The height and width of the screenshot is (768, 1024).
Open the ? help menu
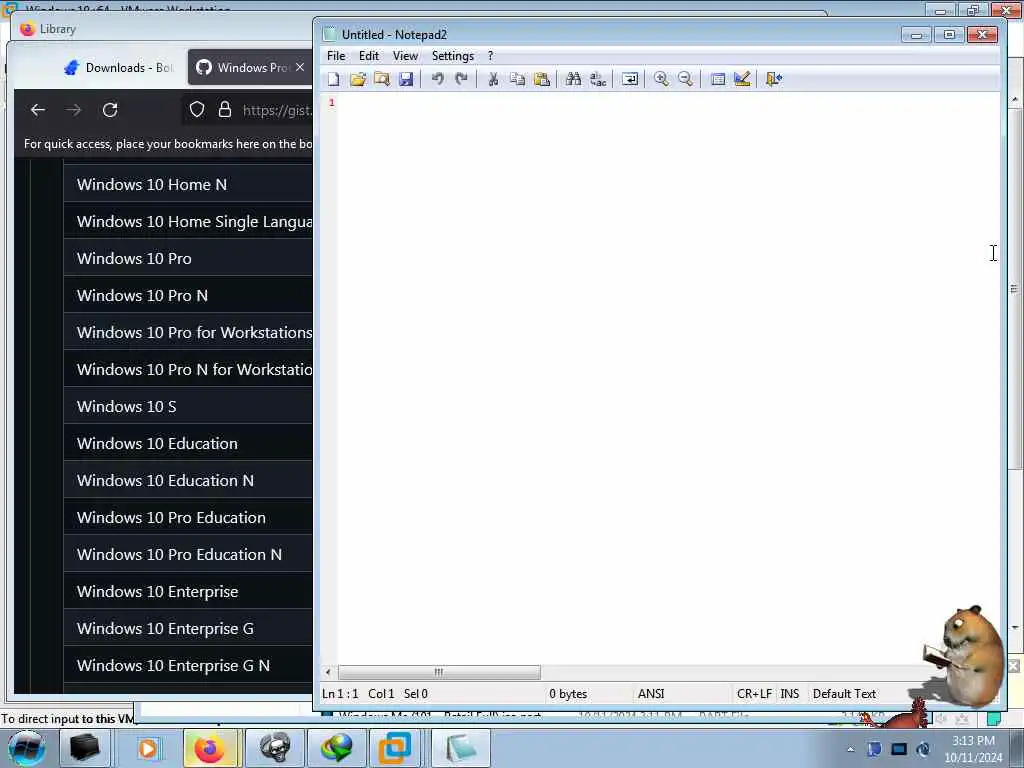tap(490, 56)
